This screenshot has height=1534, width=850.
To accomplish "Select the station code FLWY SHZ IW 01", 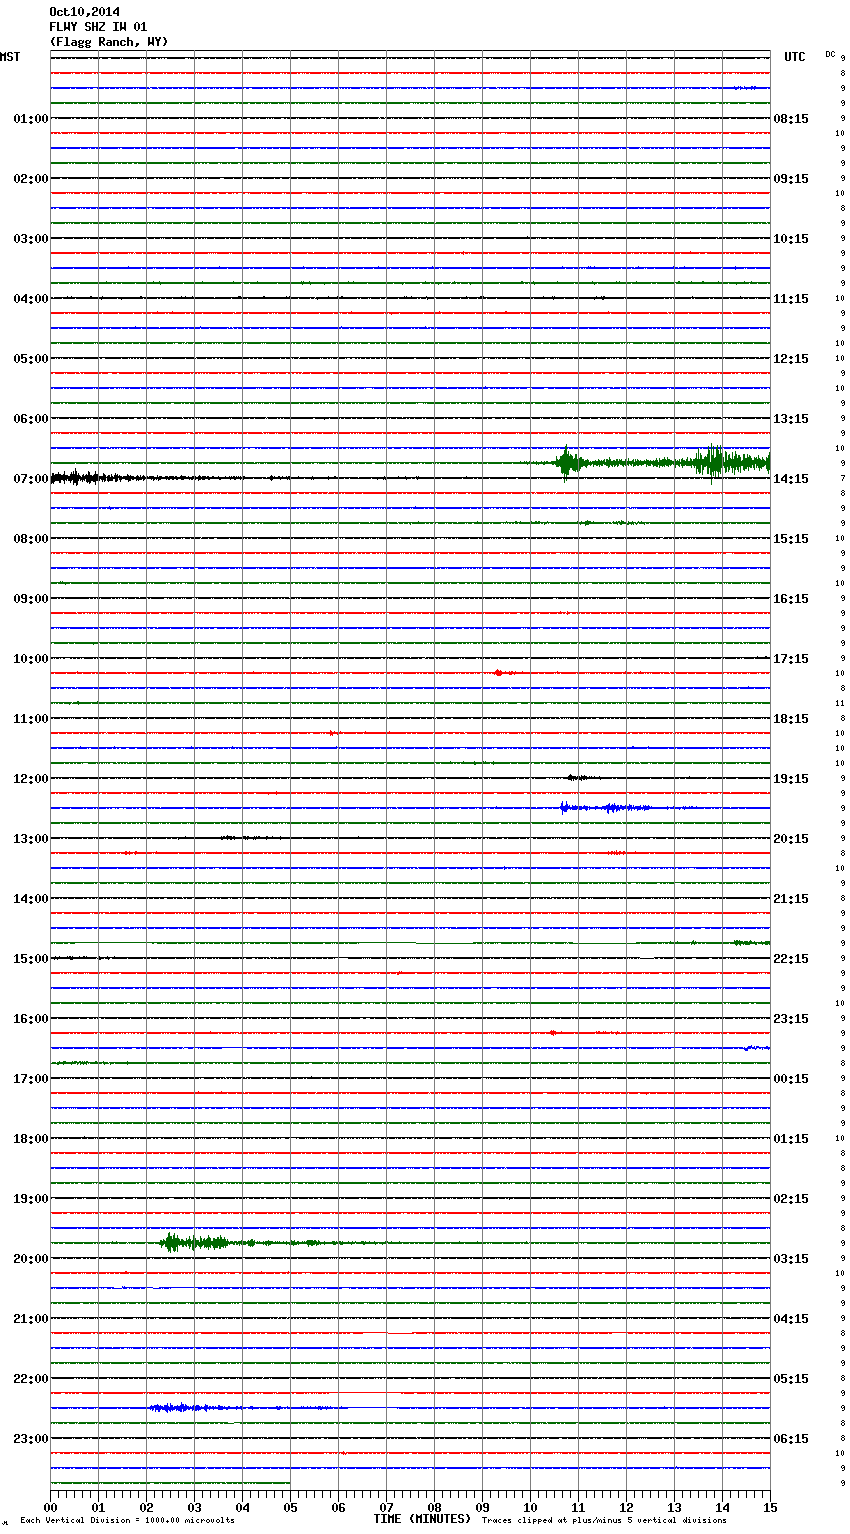I will tap(98, 27).
